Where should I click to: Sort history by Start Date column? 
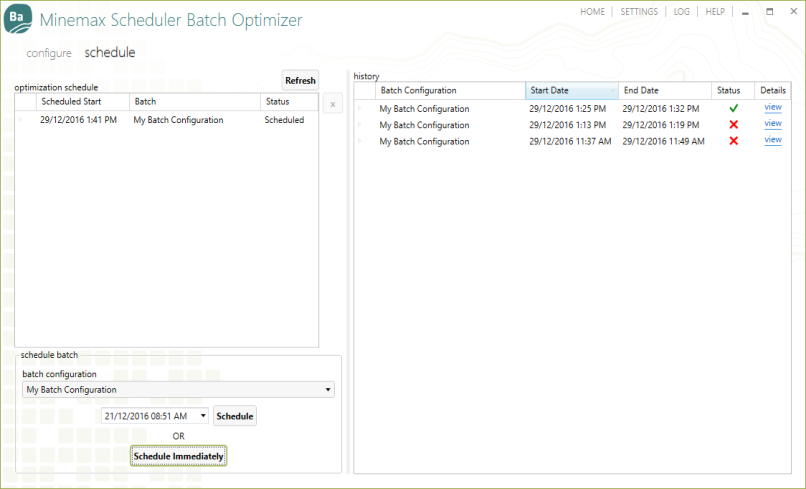pos(572,90)
